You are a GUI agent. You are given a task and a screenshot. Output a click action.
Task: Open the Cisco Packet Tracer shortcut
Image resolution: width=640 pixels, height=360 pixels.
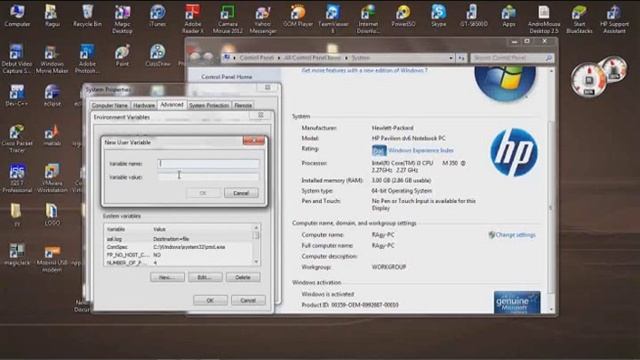click(17, 139)
